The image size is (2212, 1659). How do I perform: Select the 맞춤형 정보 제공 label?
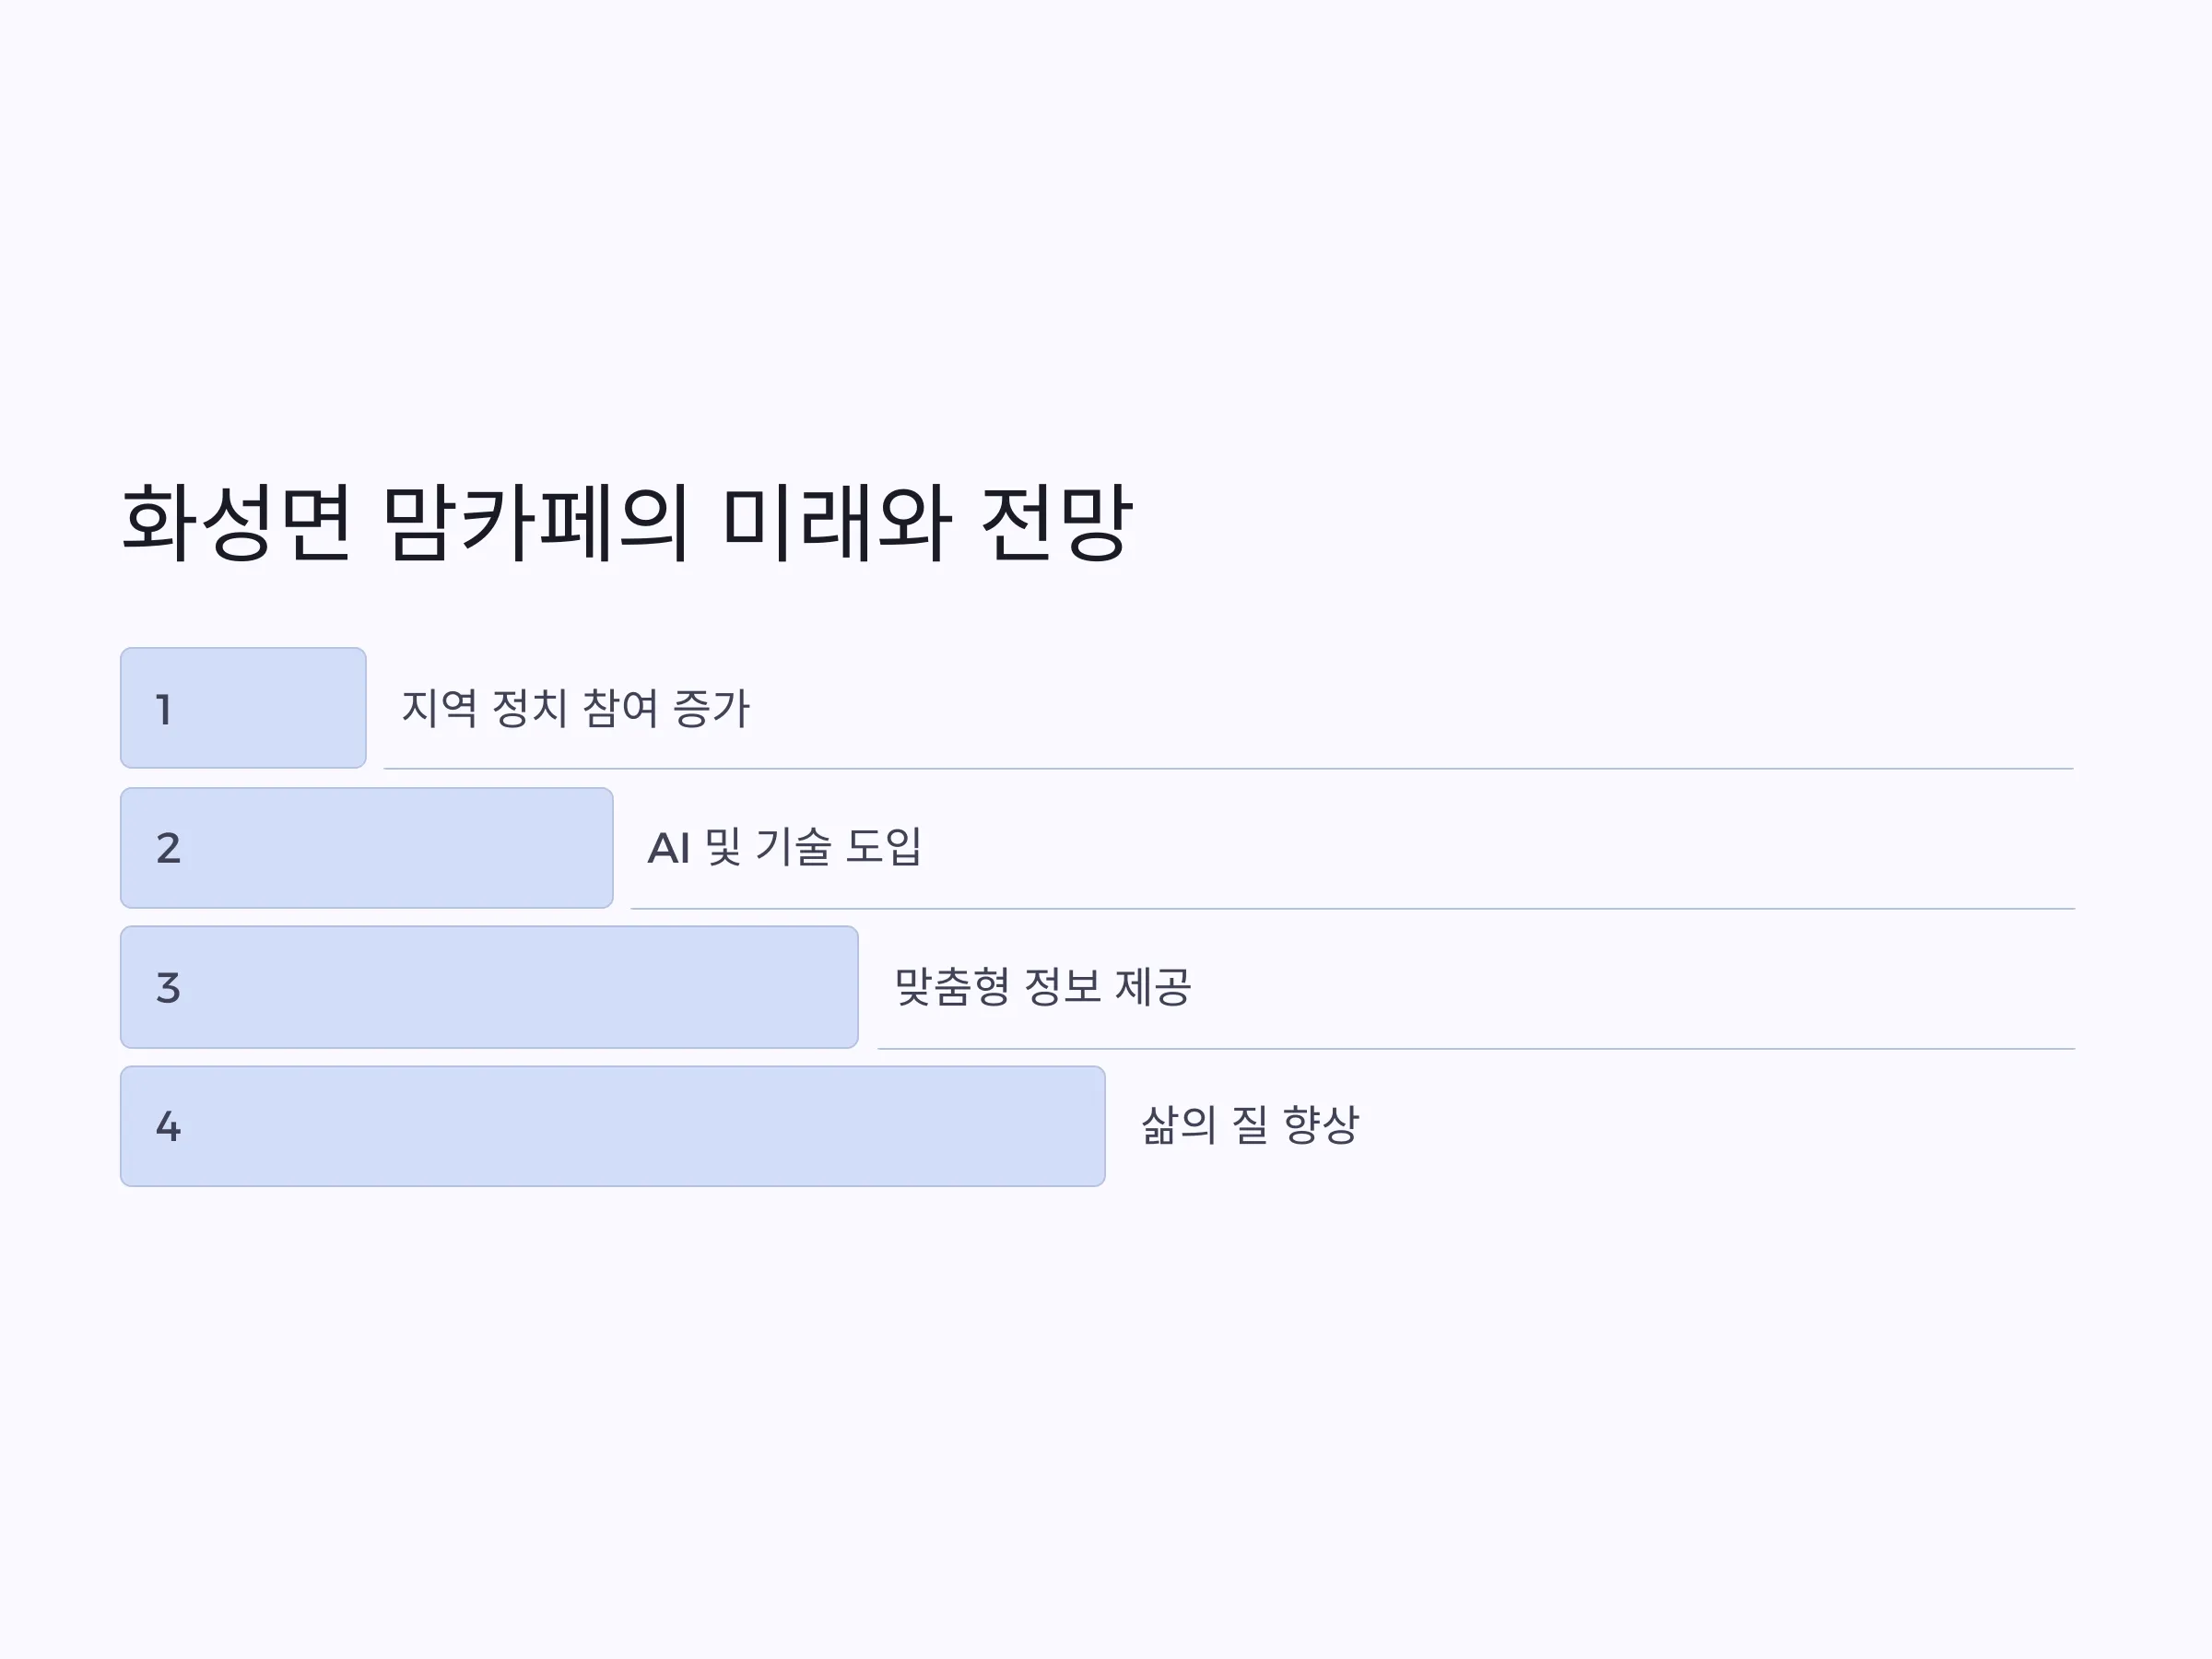tap(1043, 987)
